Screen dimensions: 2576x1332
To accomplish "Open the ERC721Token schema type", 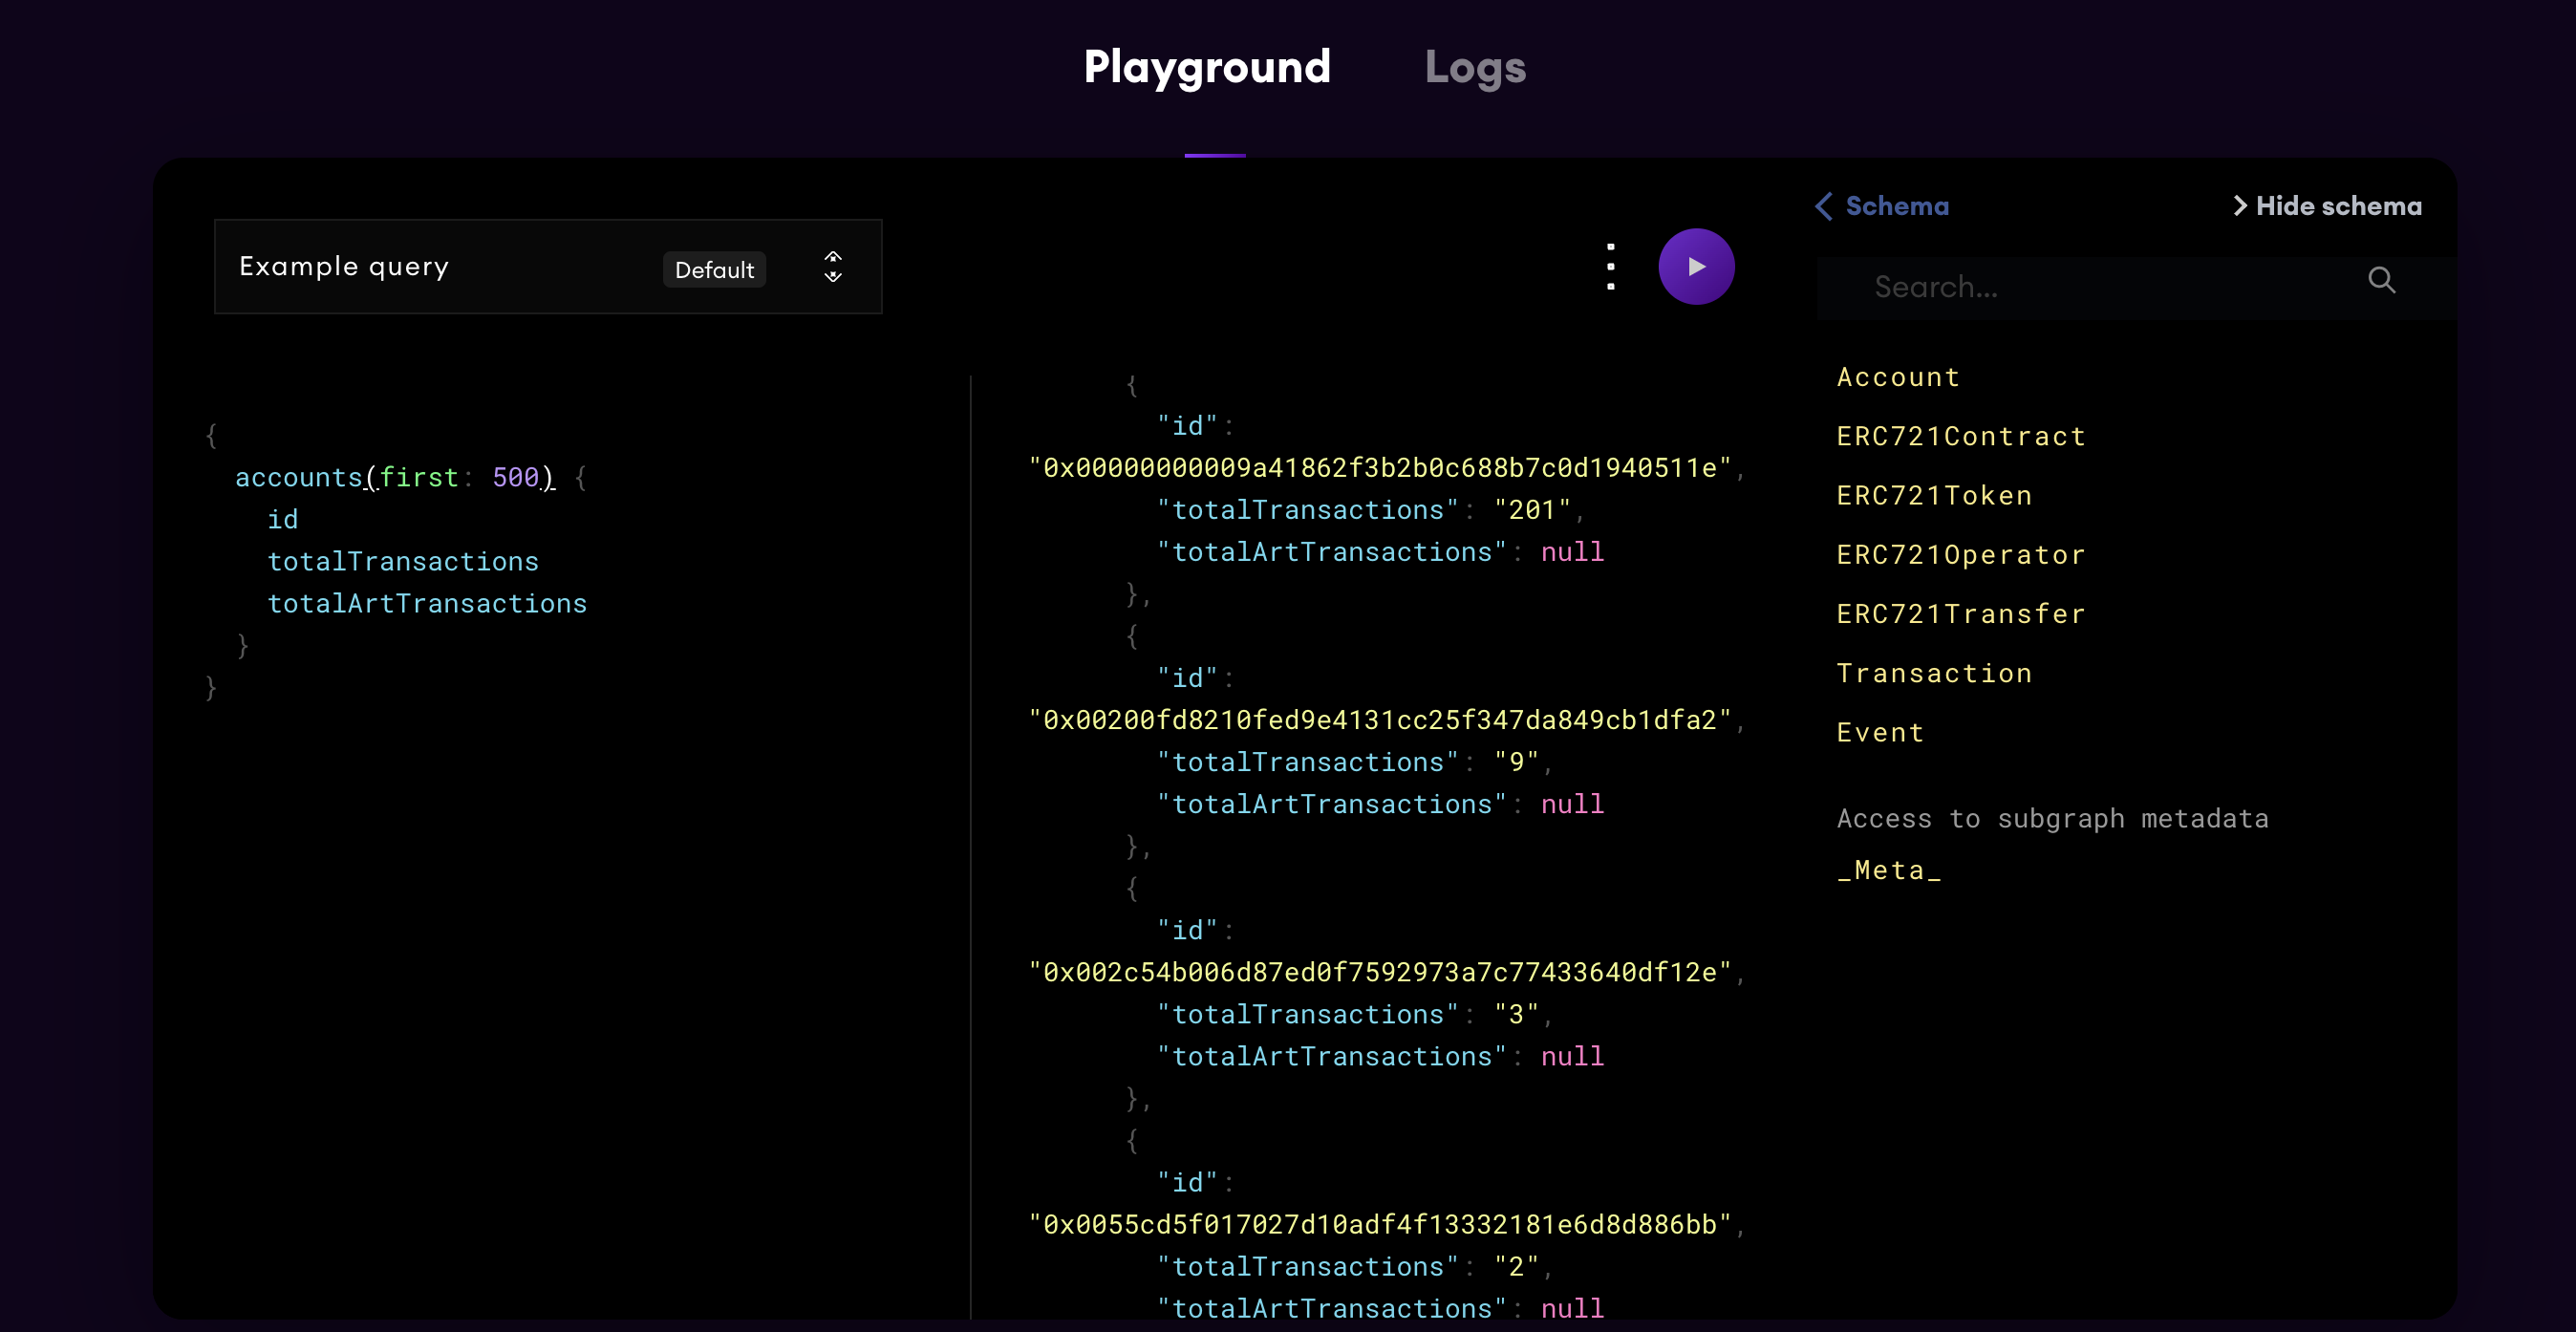I will coord(1934,496).
